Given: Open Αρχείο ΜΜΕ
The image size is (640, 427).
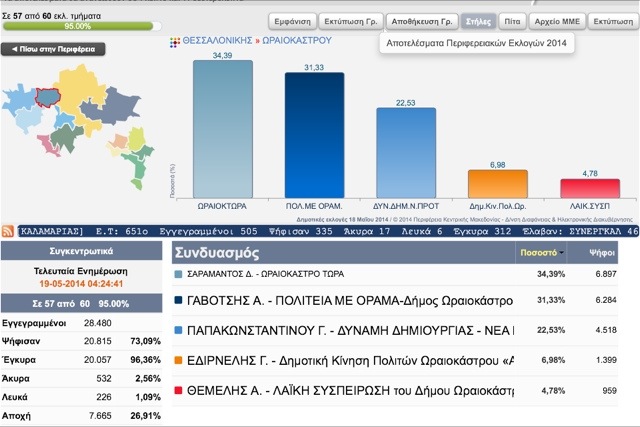Looking at the screenshot, I should [557, 22].
